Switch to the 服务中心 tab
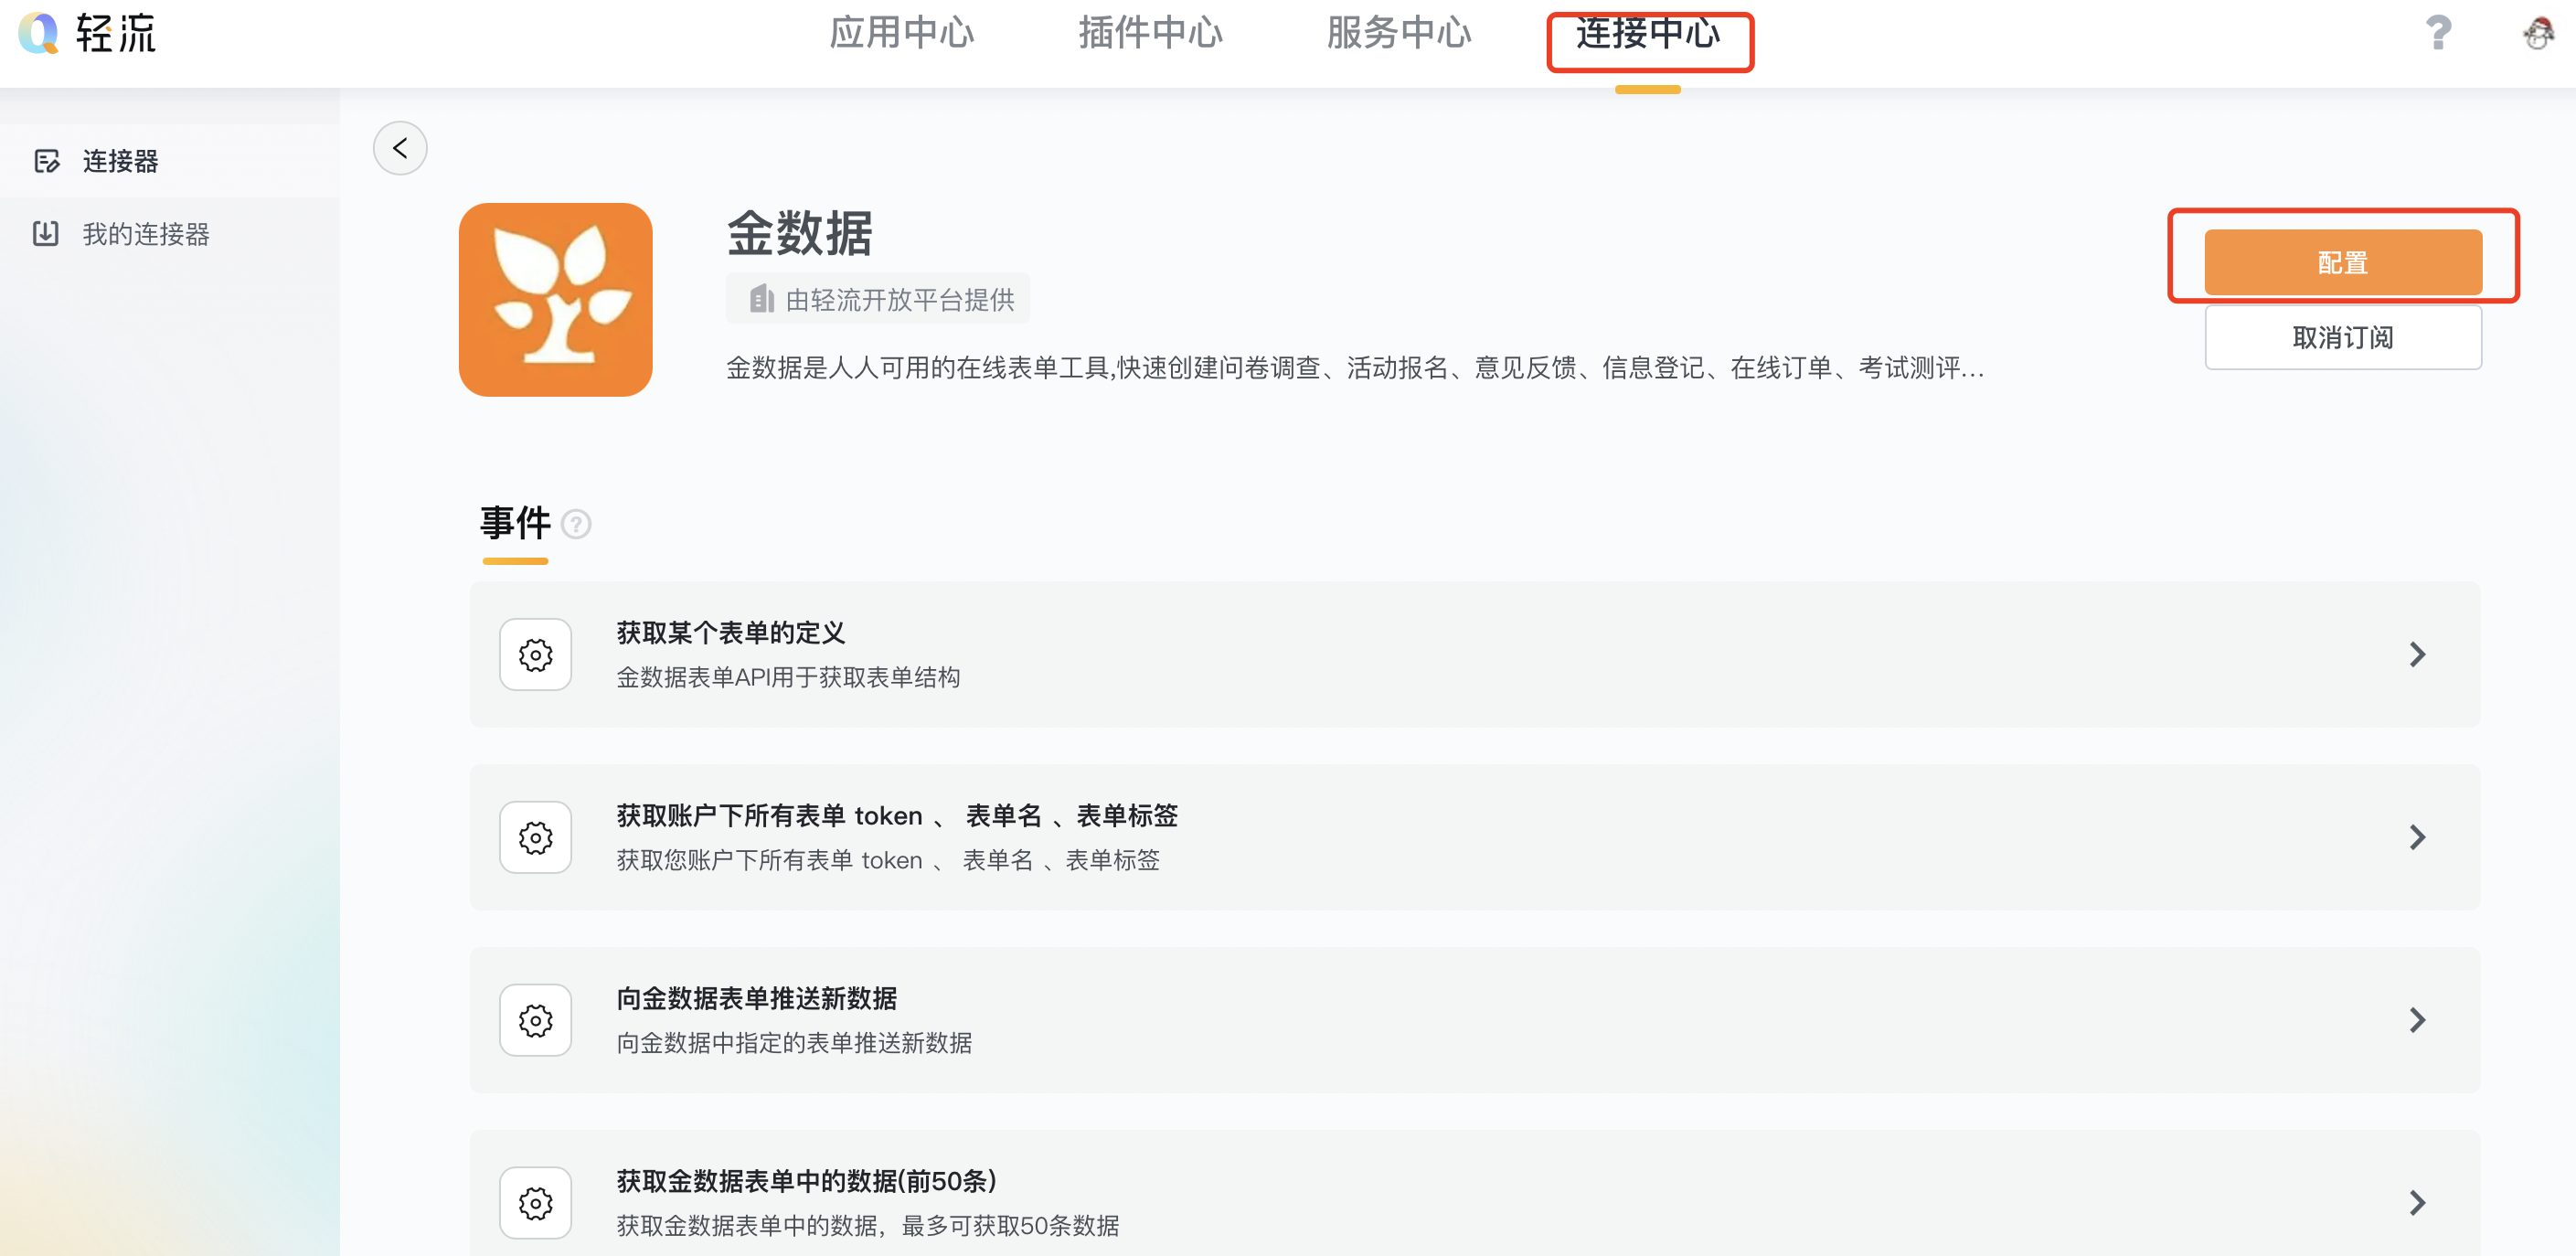This screenshot has width=2576, height=1256. [1399, 34]
